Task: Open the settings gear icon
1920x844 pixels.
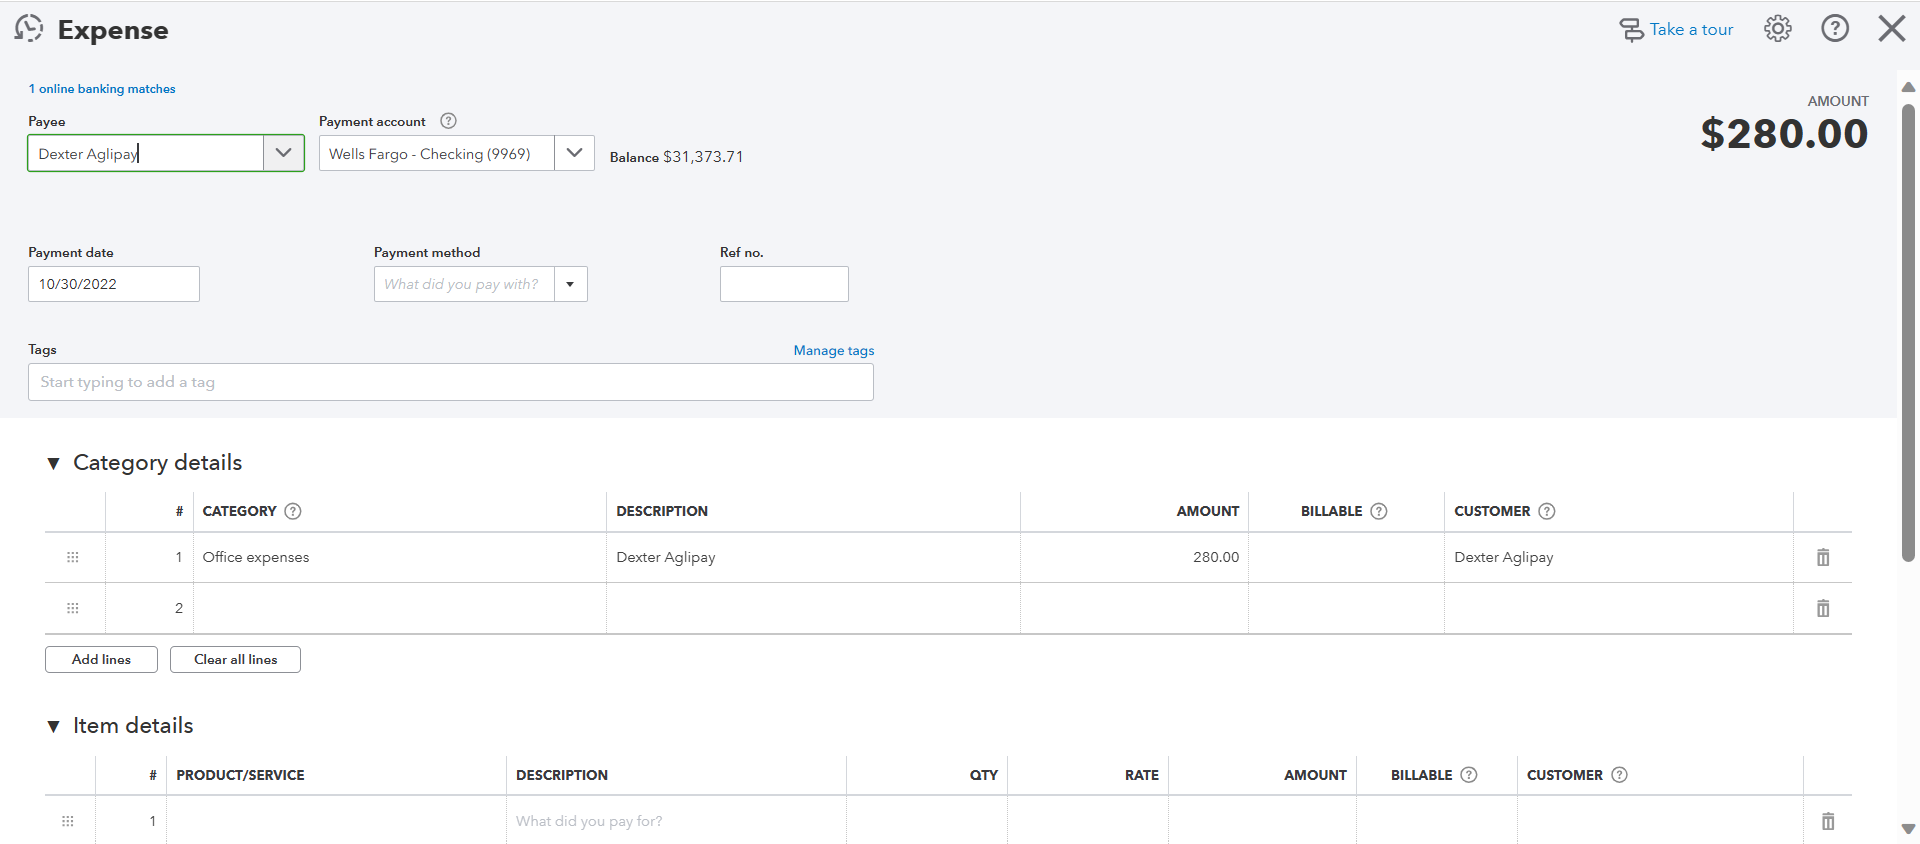Action: click(1777, 29)
